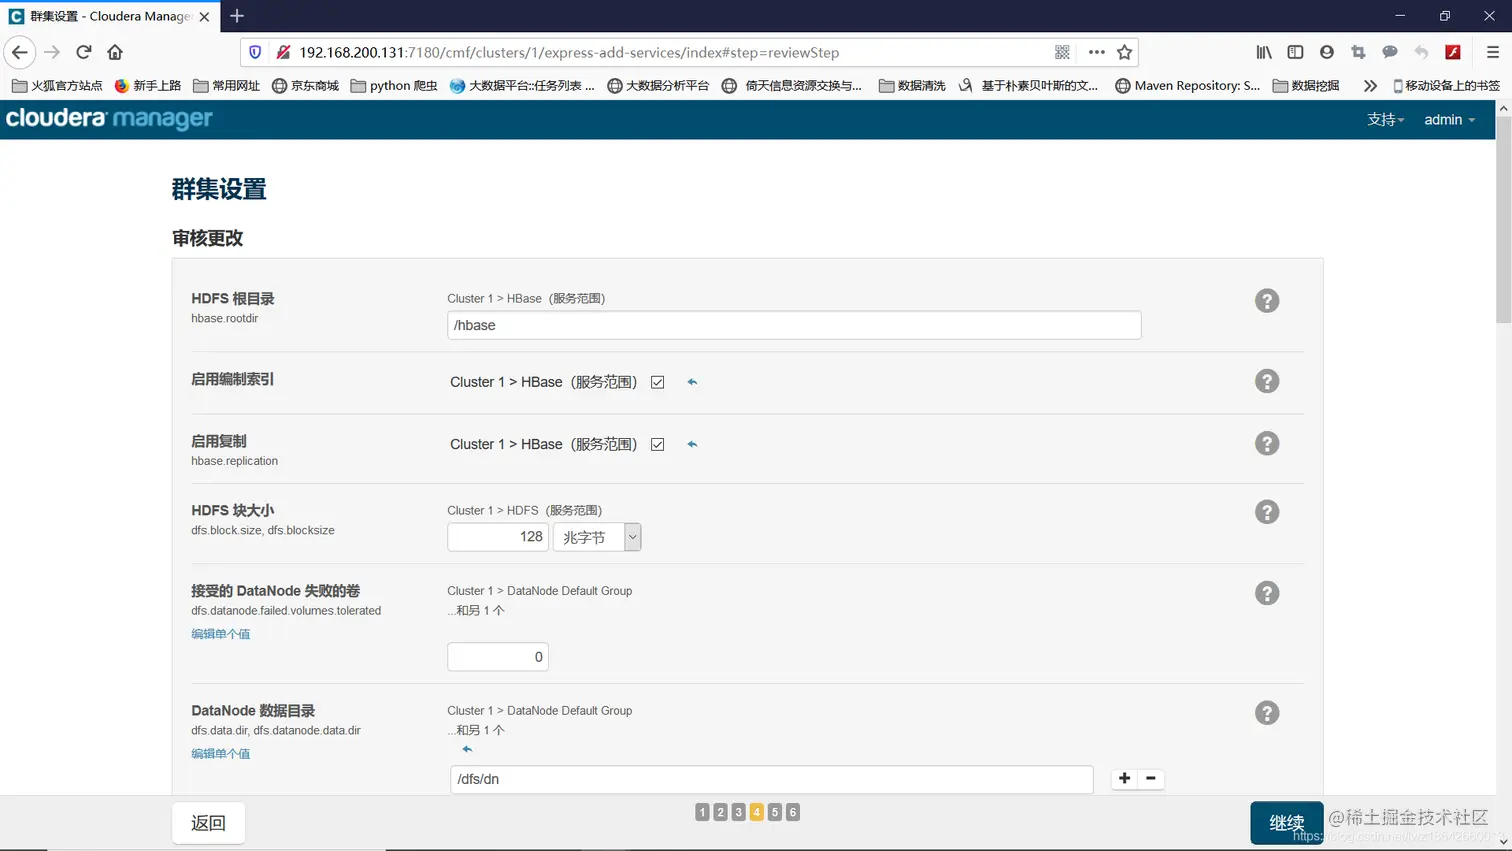The height and width of the screenshot is (851, 1512).
Task: Open the Library toolbar icon
Action: click(1264, 52)
